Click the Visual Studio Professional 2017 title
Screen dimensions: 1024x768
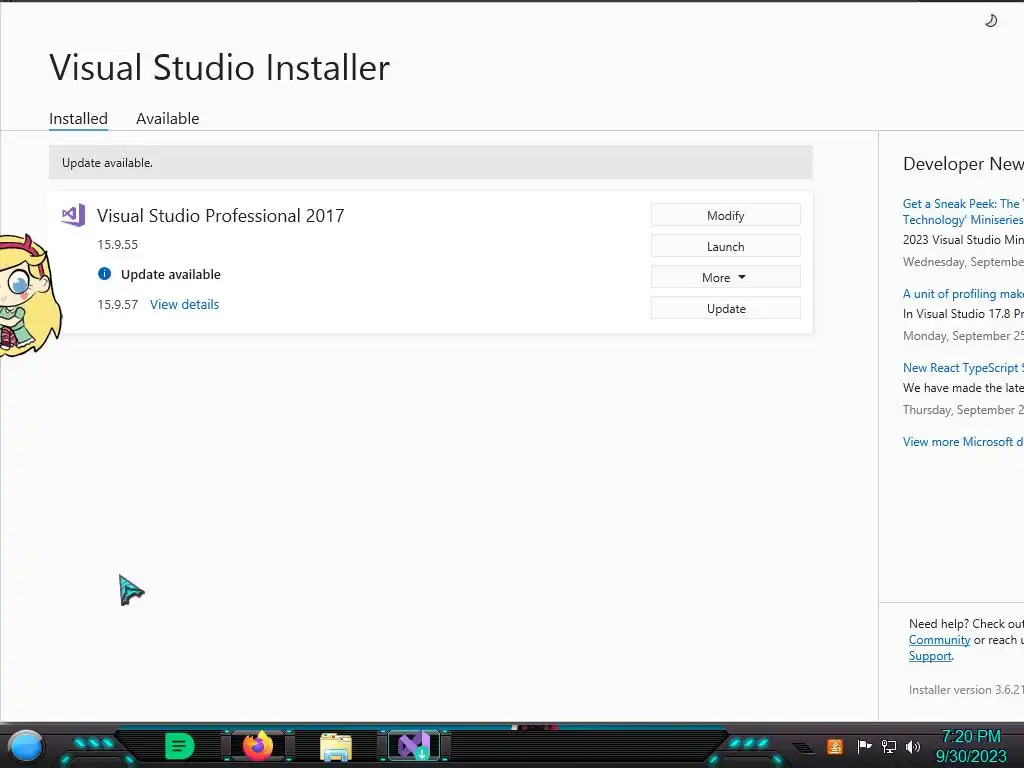point(221,216)
